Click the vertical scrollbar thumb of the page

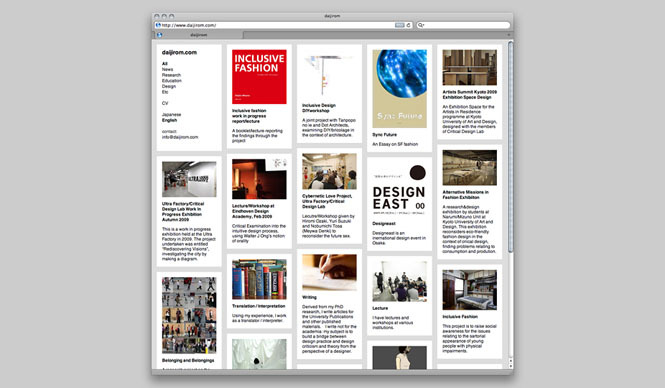[511, 146]
